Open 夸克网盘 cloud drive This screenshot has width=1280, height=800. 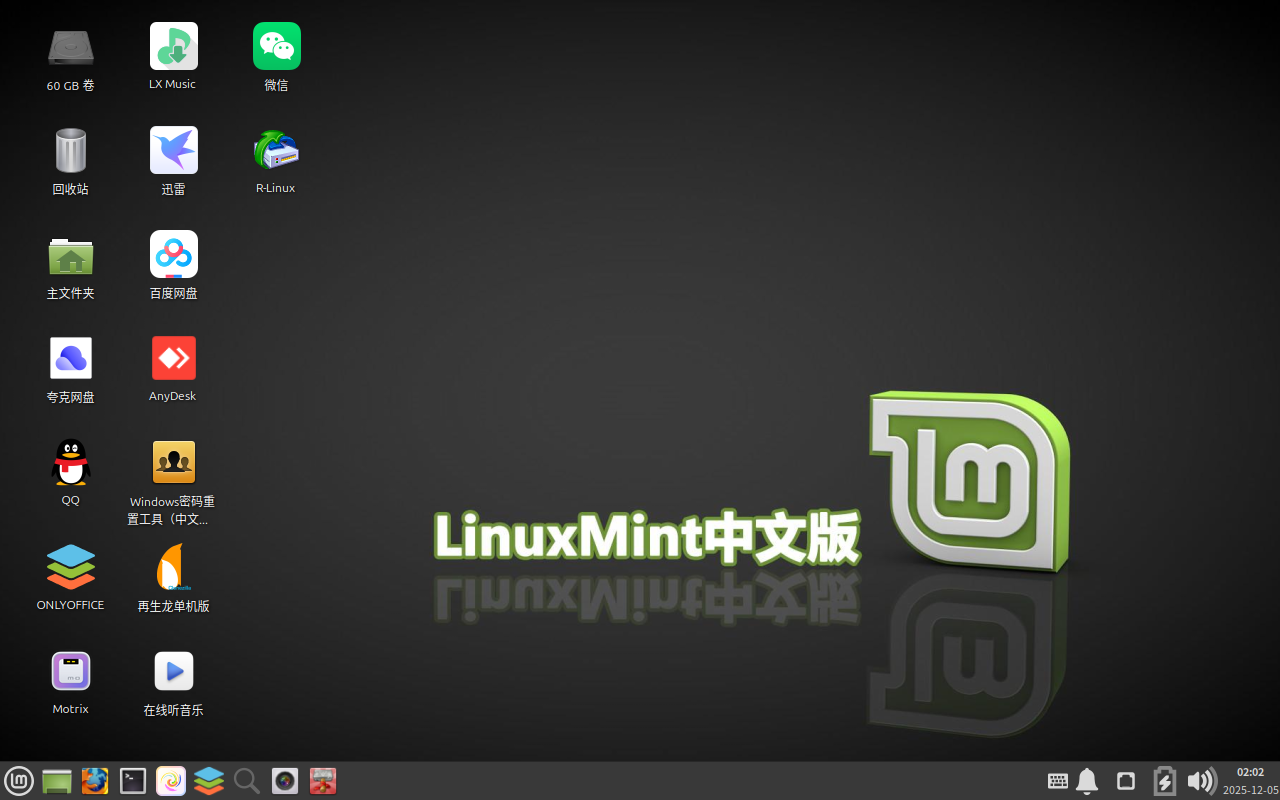70,357
